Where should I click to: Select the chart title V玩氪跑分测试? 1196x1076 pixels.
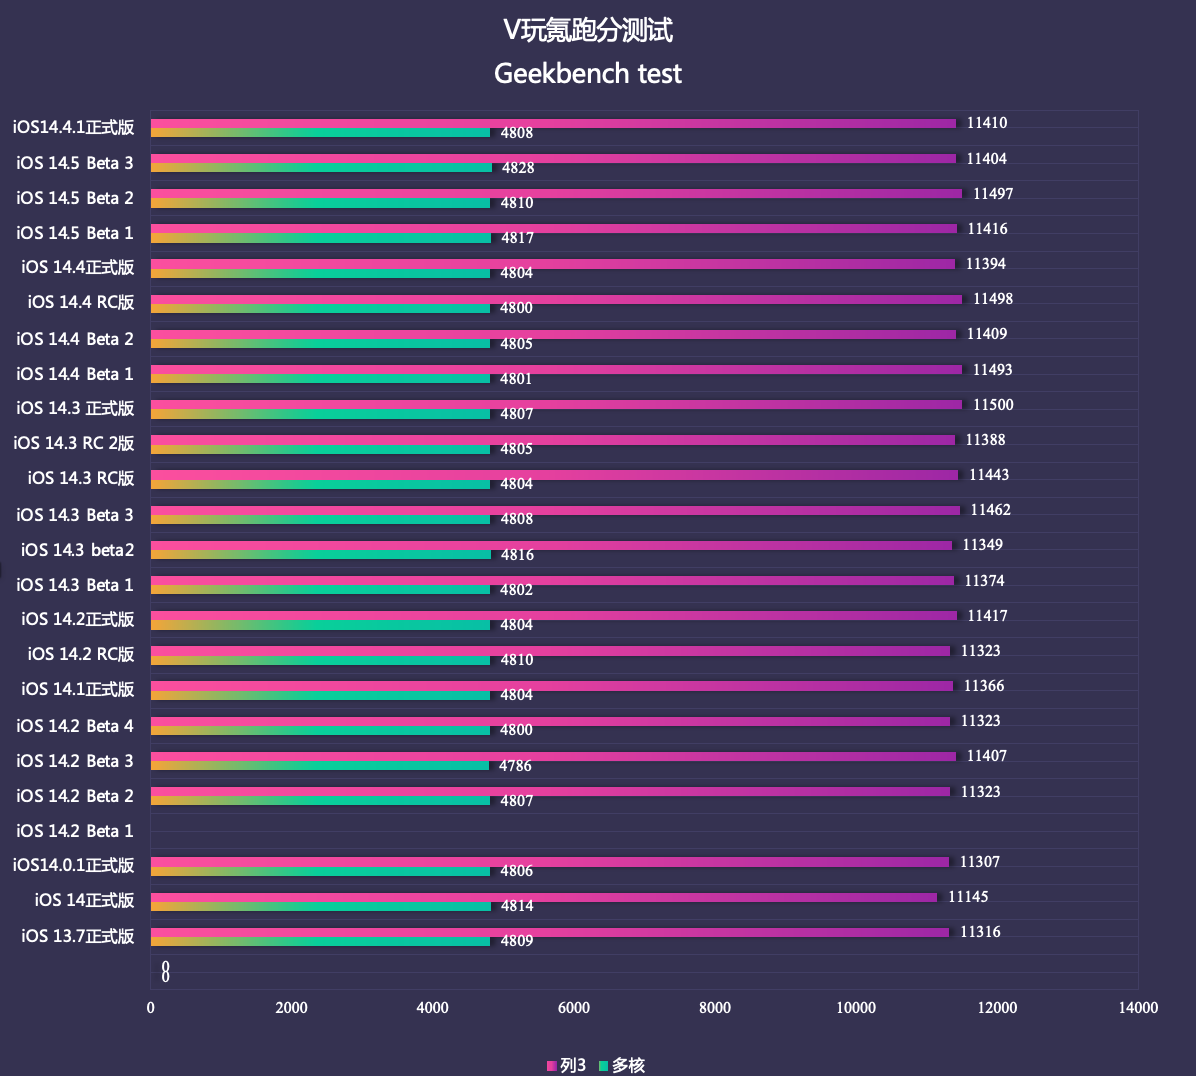point(588,31)
